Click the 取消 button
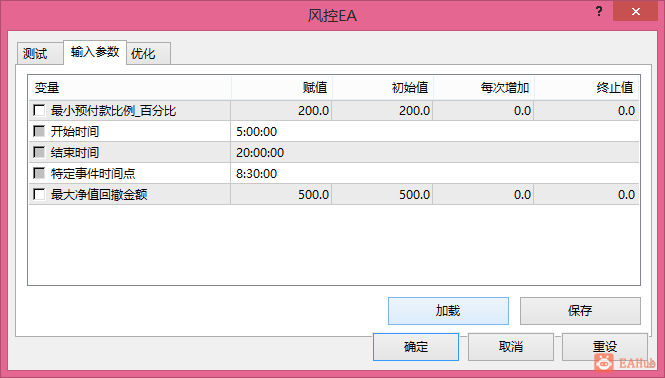The image size is (665, 378). coord(511,347)
